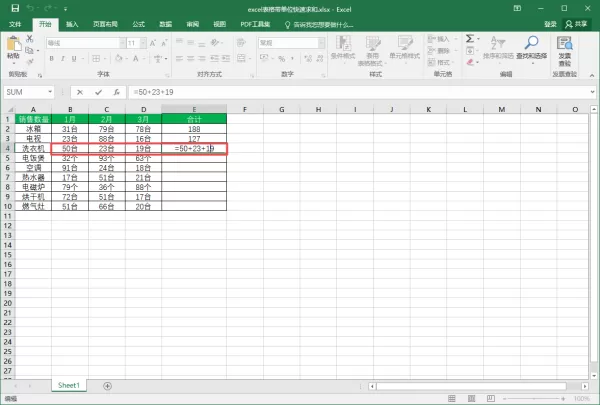Open the Name Box dropdown arrow
This screenshot has height=405, width=600.
pos(50,92)
